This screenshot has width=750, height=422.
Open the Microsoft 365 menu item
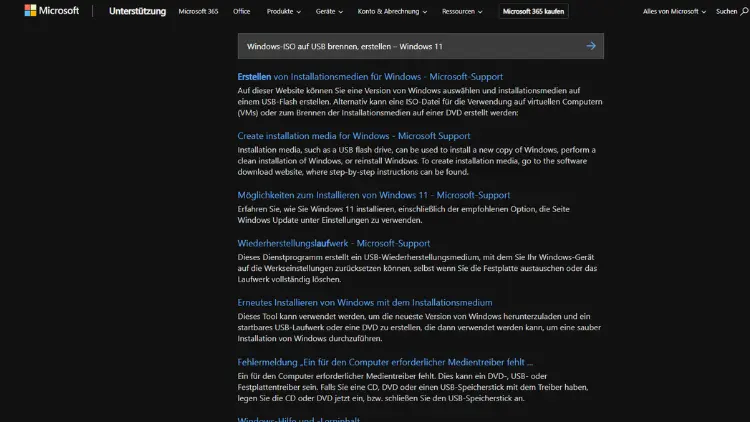click(x=198, y=11)
